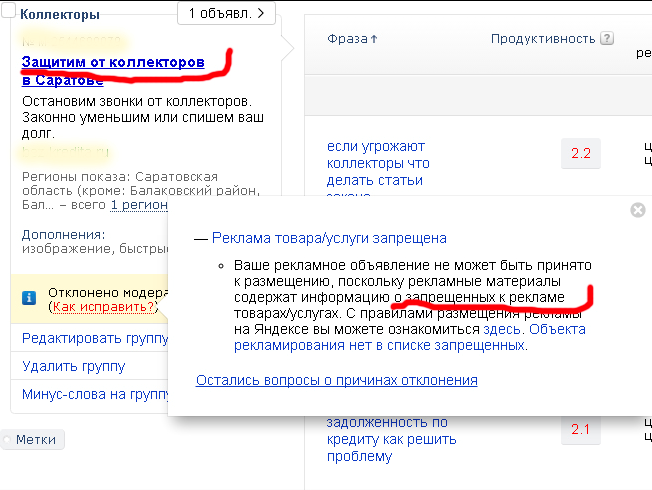This screenshot has width=652, height=490.
Task: Tick the Коллекторы group checkbox
Action: click(8, 10)
